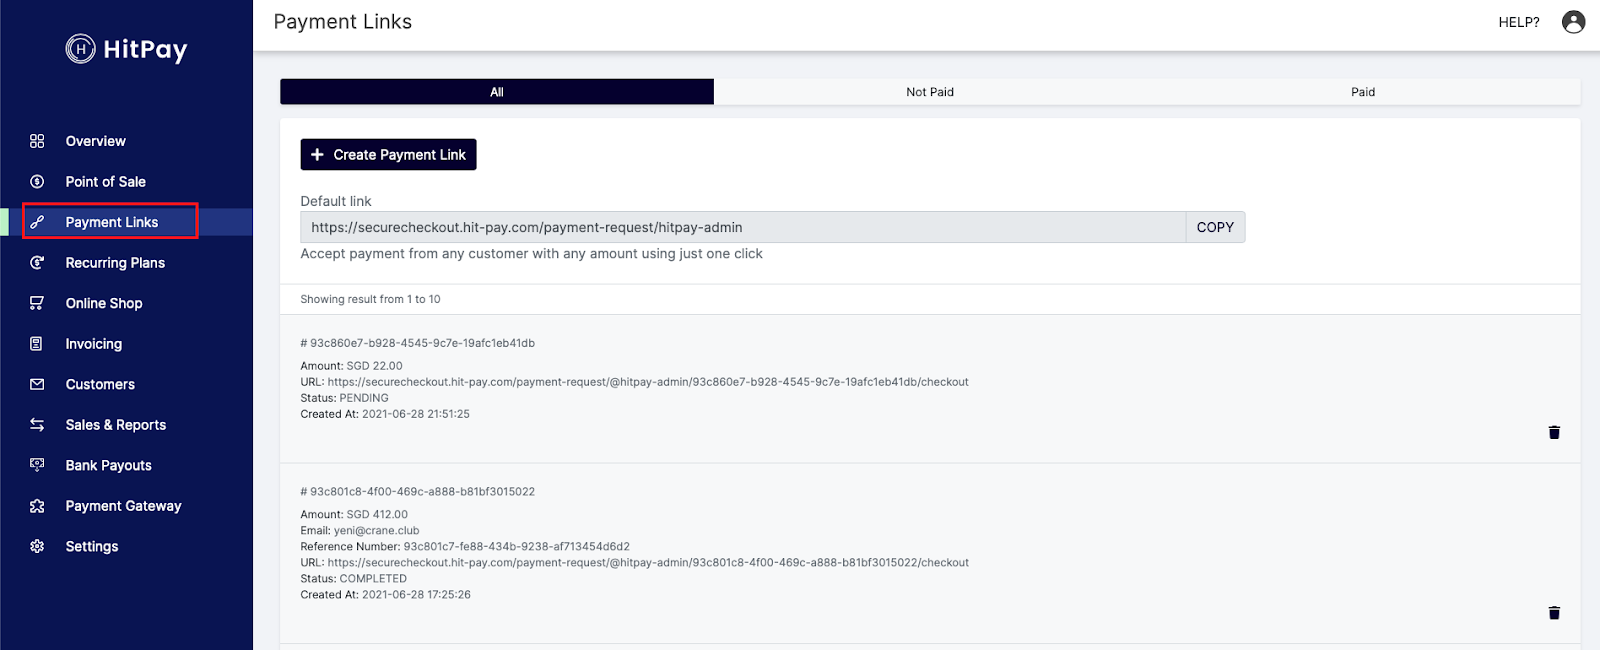Click the Showing result from 1 to 10 text
The height and width of the screenshot is (650, 1600).
point(370,299)
